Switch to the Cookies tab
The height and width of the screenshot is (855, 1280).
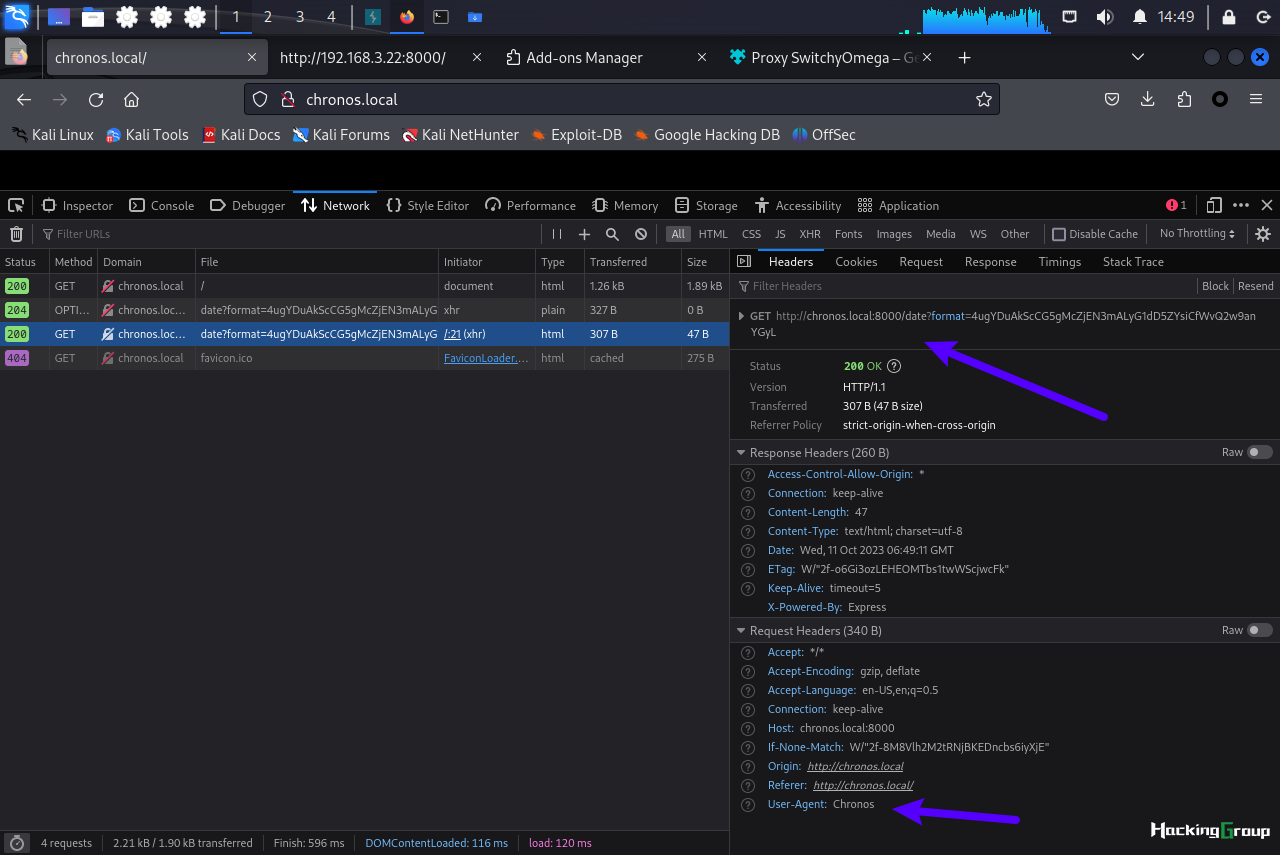[x=856, y=261]
